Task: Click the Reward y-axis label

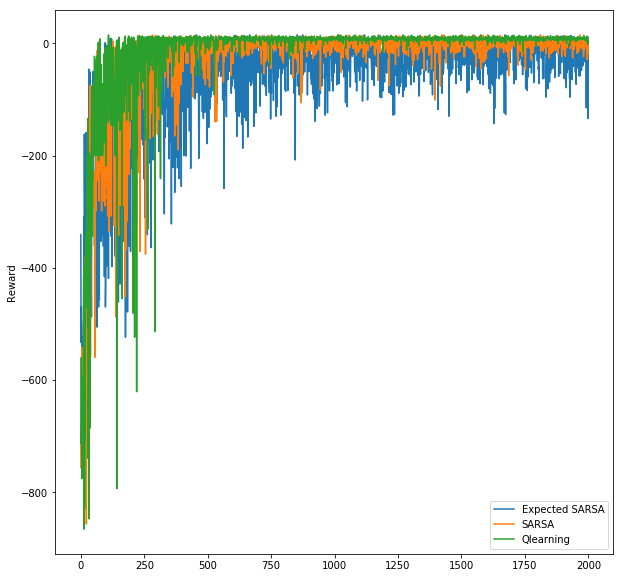Action: (12, 284)
